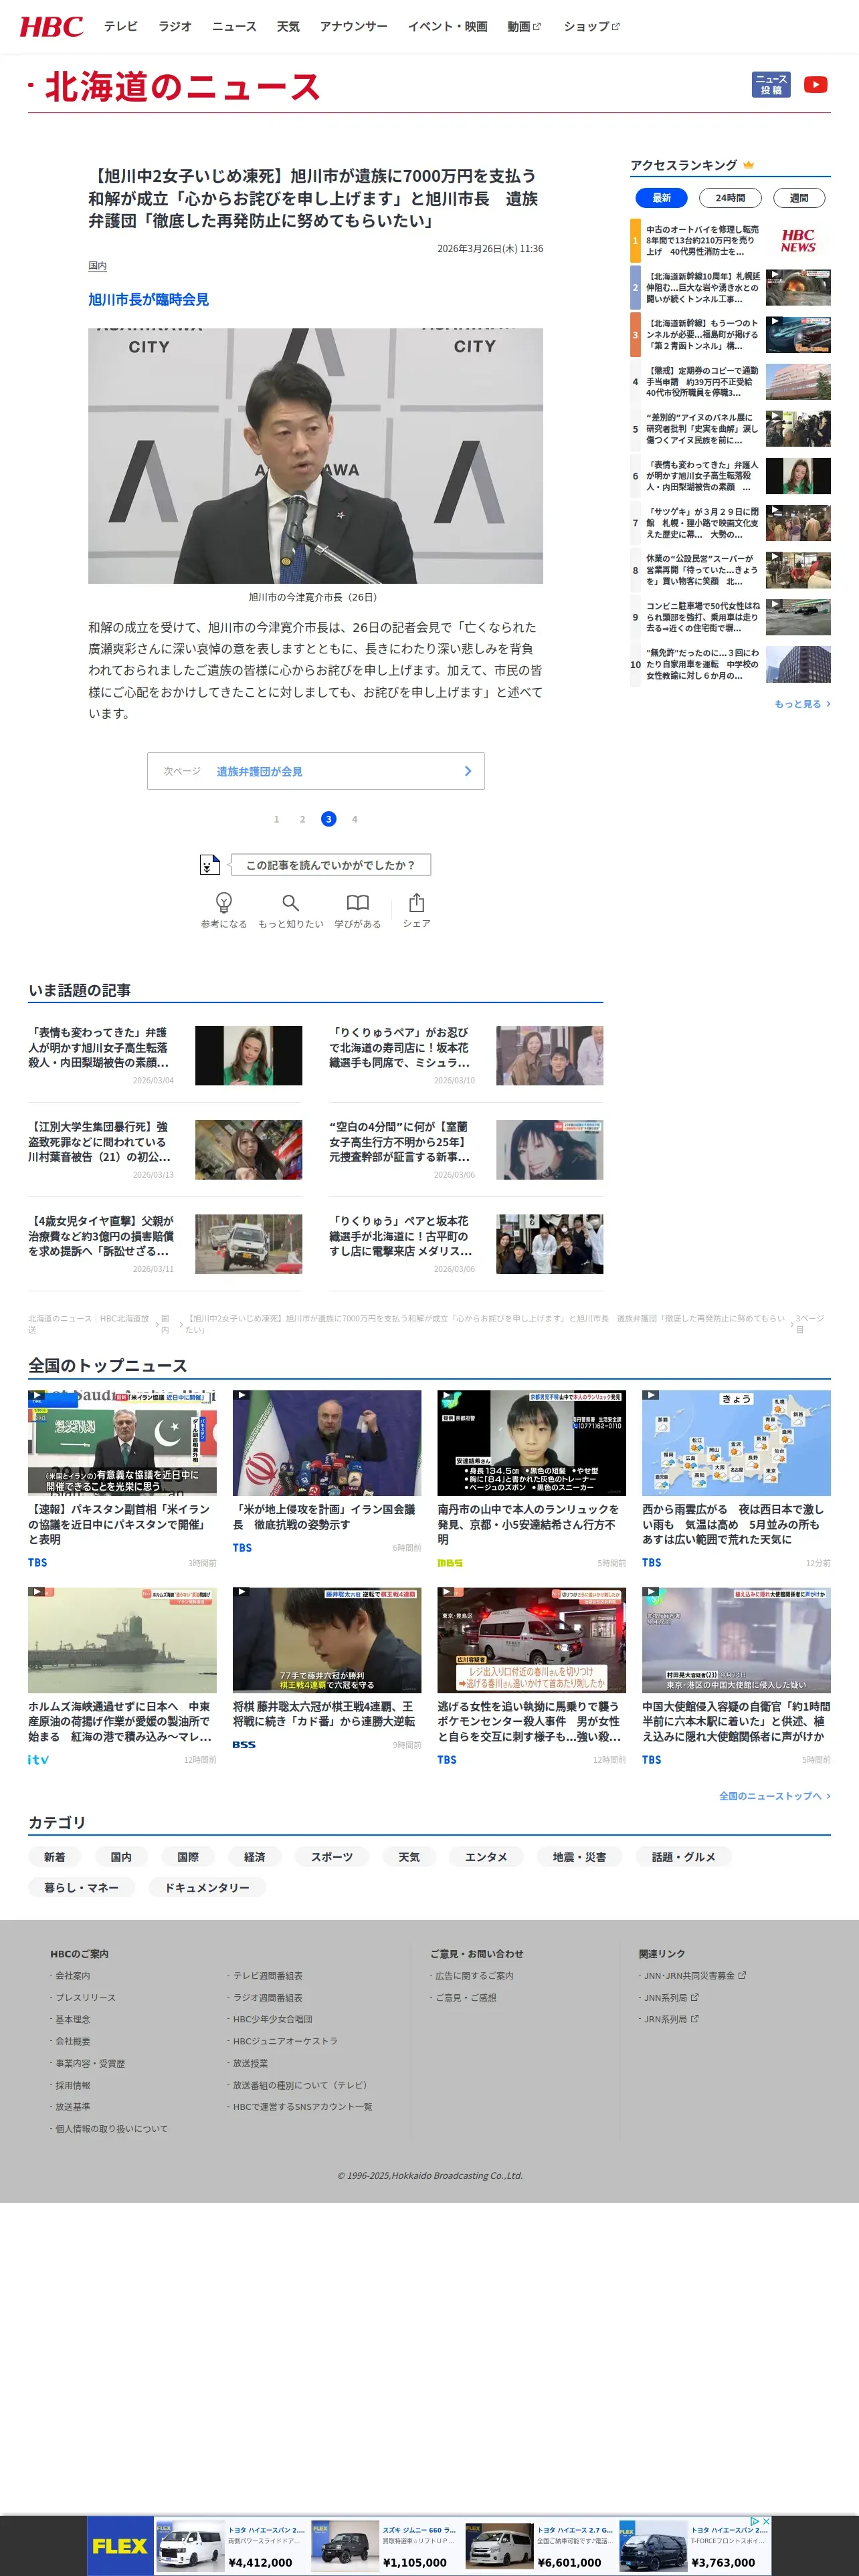Open JRN系列局 external link
The width and height of the screenshot is (859, 2576).
point(670,2019)
